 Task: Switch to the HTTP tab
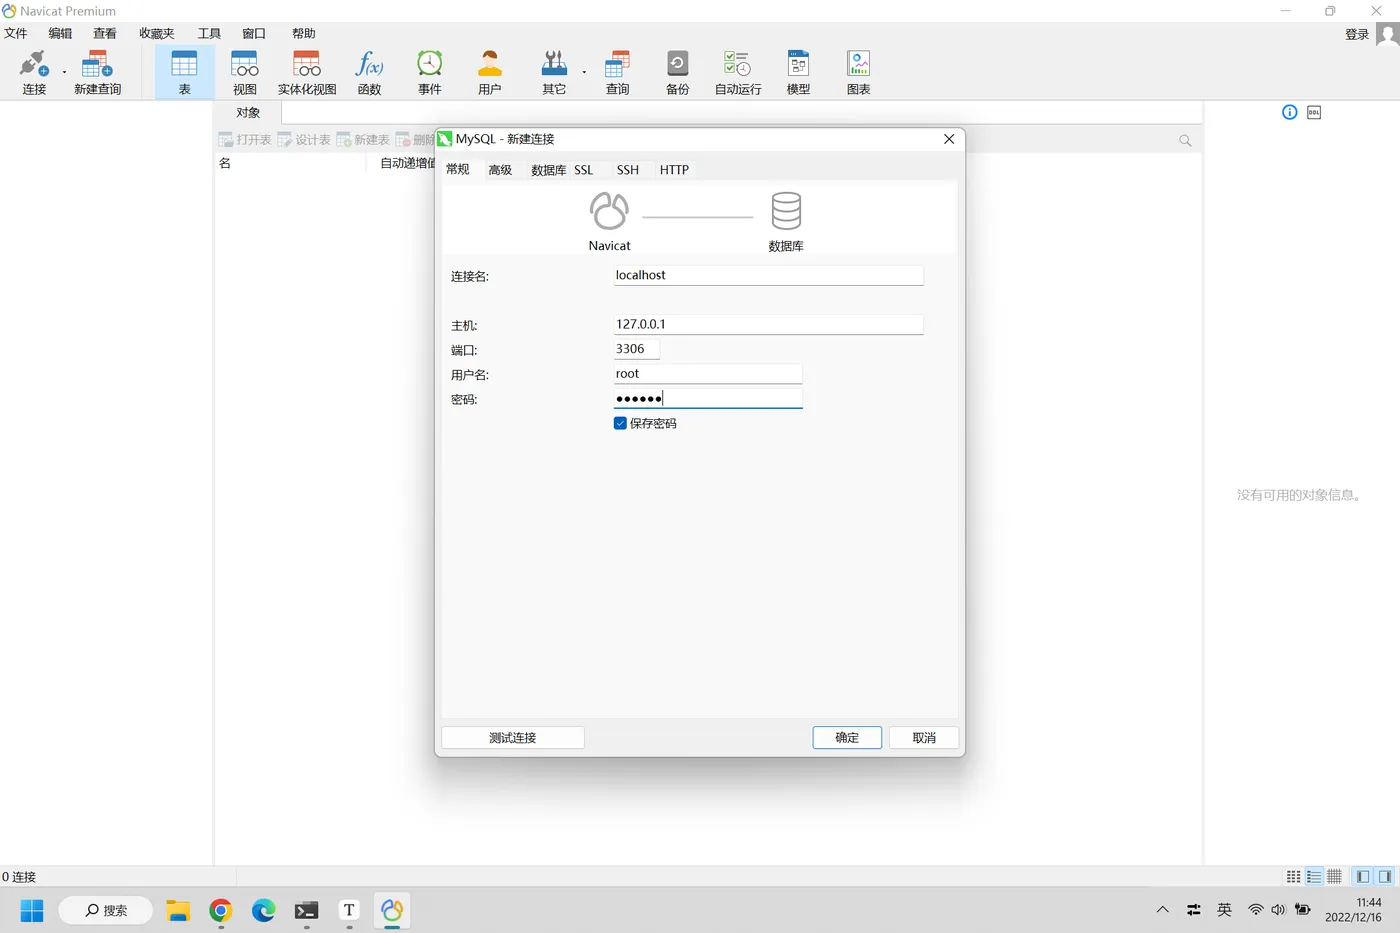coord(674,170)
